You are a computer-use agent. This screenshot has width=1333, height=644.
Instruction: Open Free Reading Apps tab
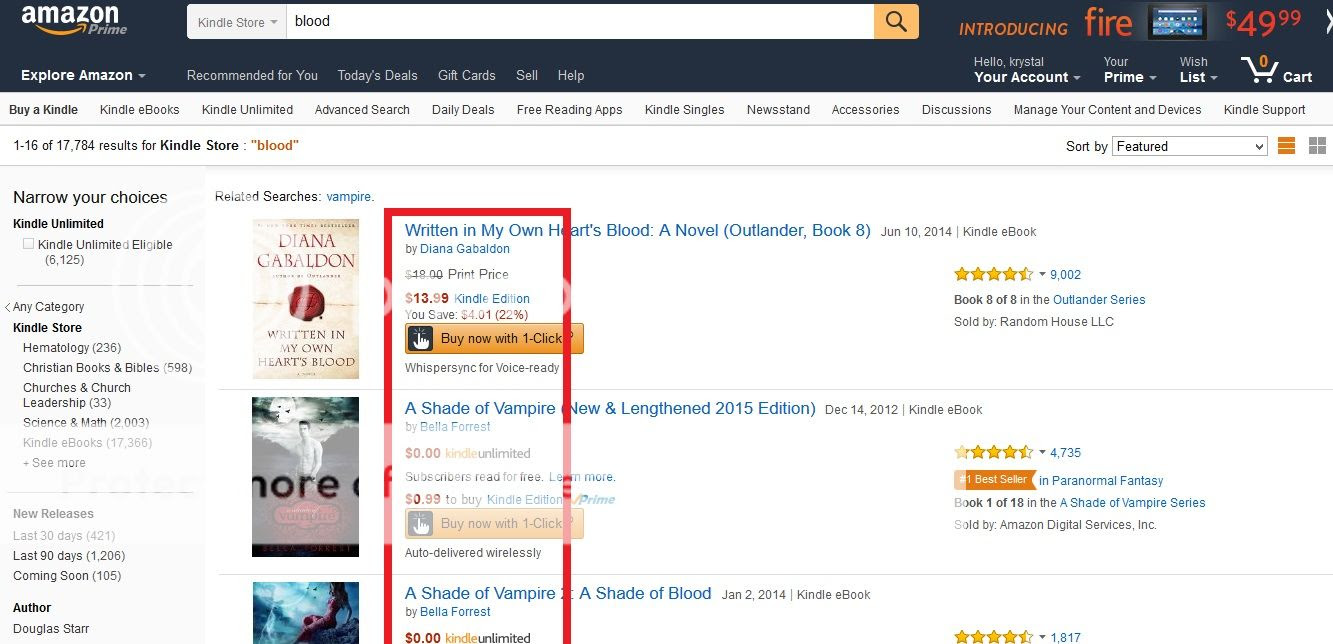(x=569, y=110)
